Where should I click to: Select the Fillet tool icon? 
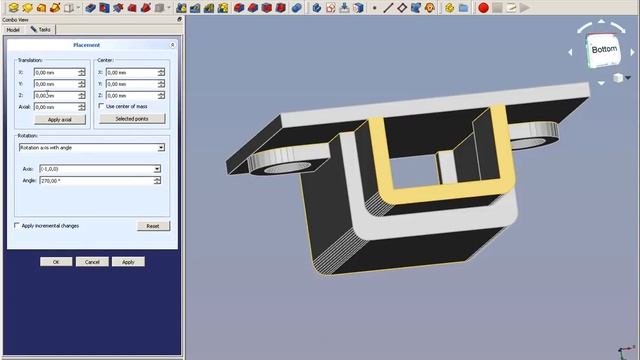click(x=239, y=7)
